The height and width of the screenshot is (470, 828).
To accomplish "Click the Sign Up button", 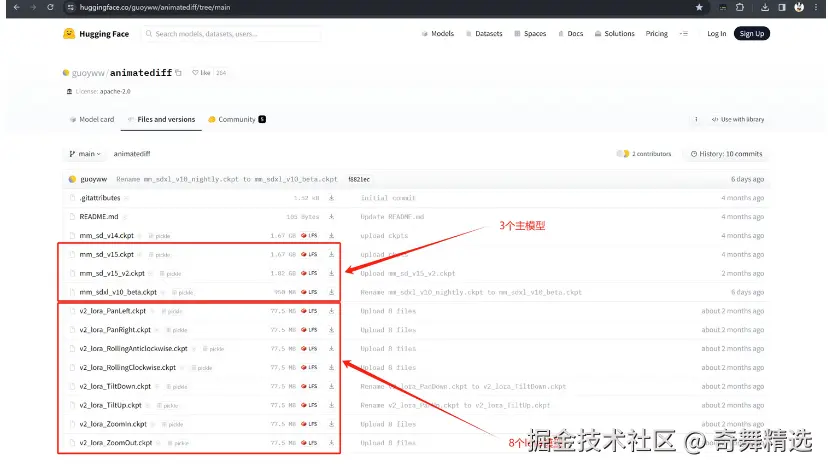I will 752,34.
